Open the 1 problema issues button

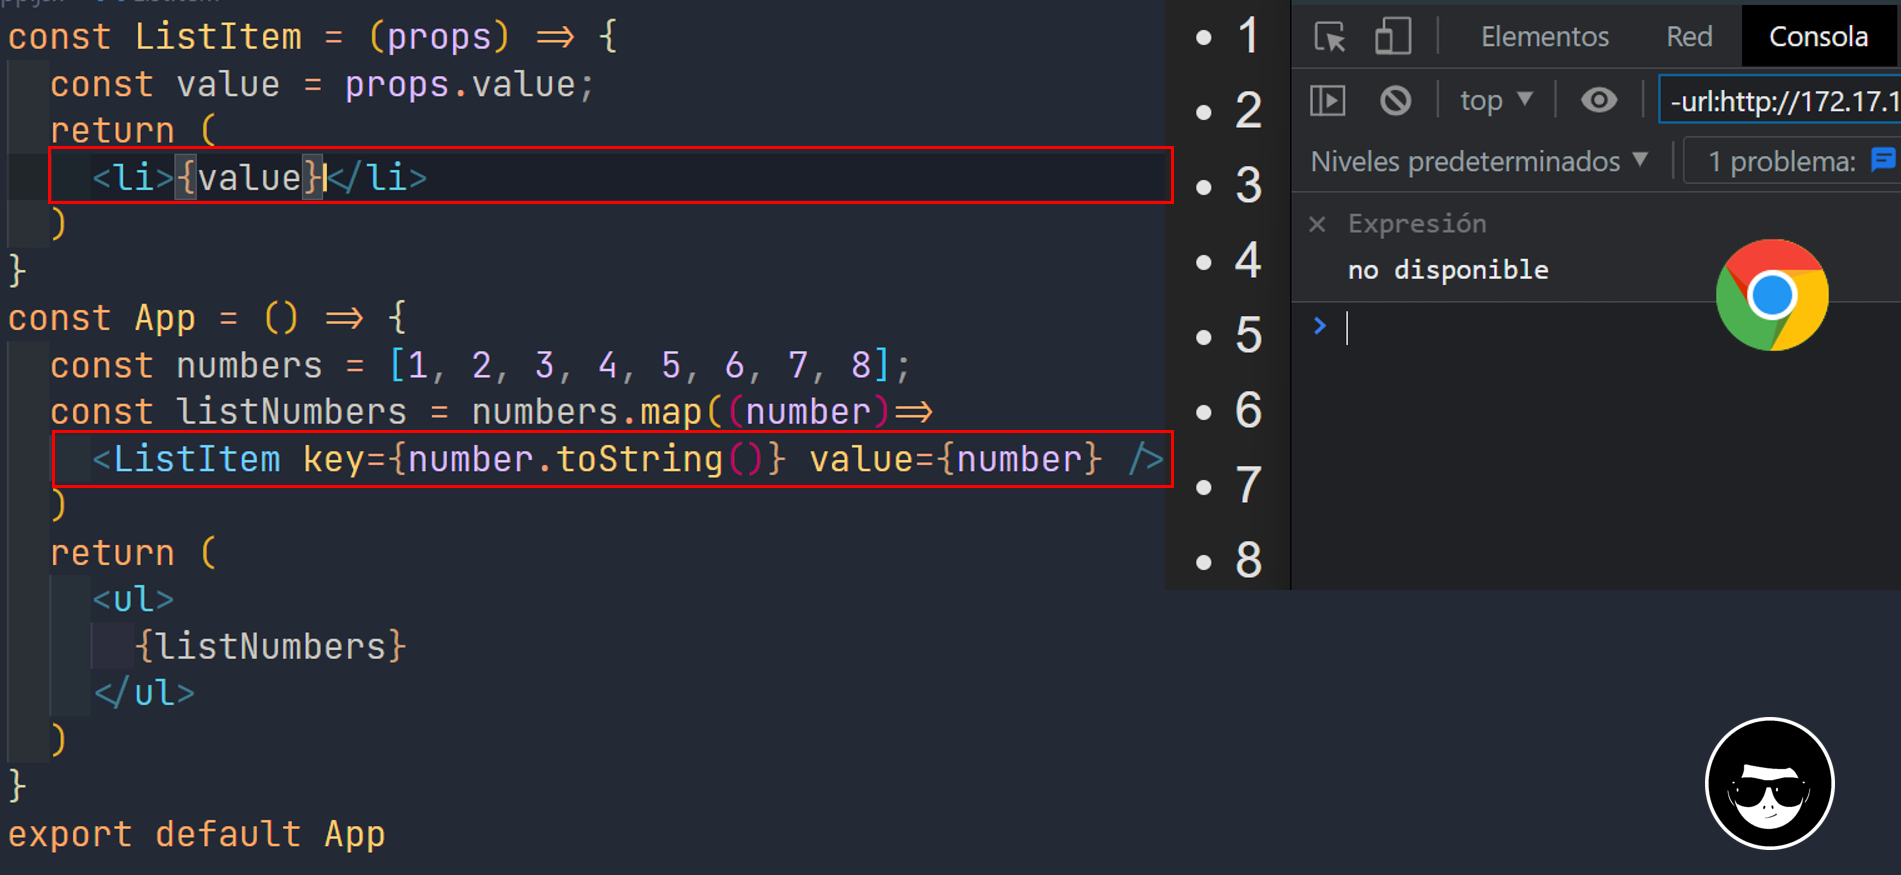pos(1792,161)
